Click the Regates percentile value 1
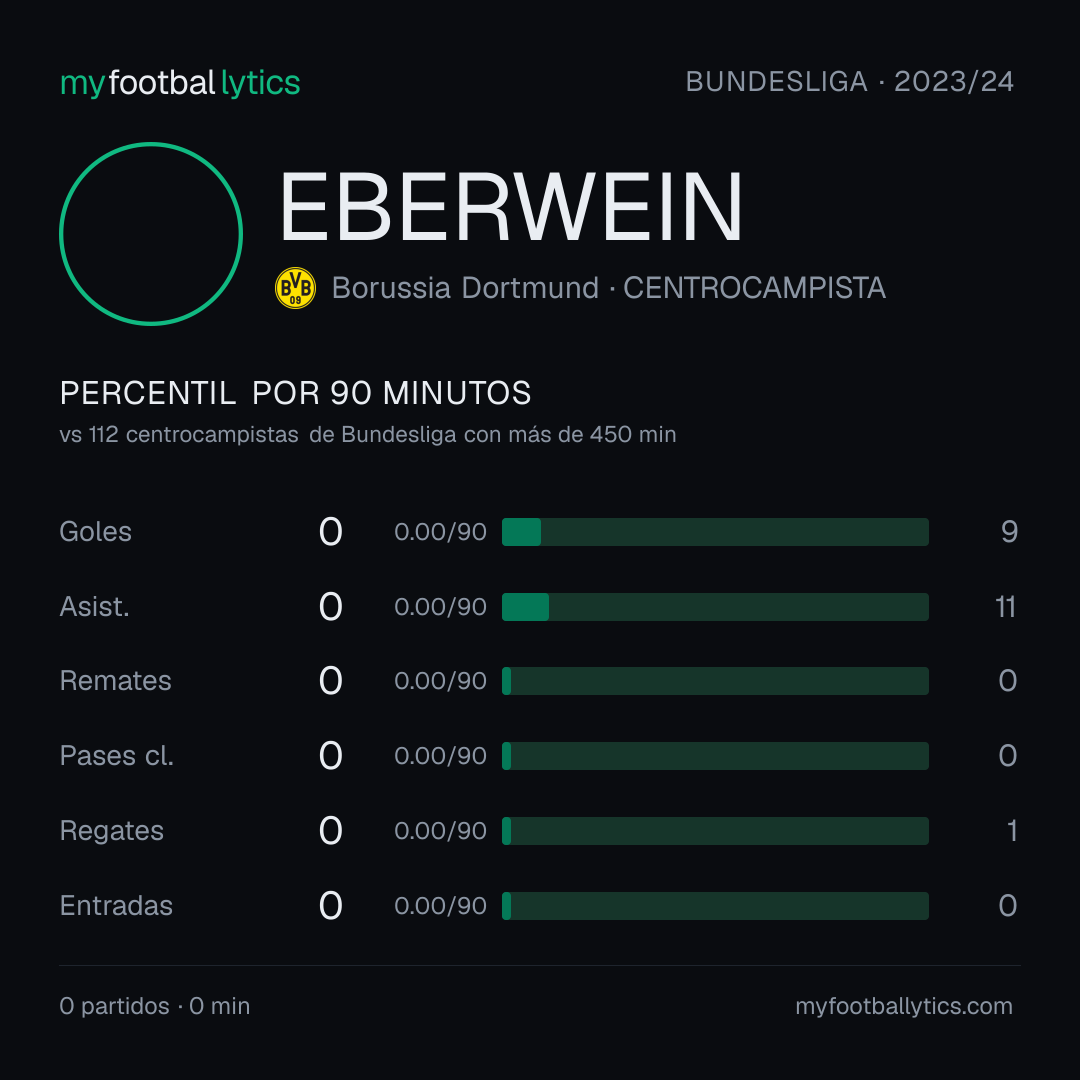This screenshot has width=1080, height=1080. pyautogui.click(x=1012, y=831)
